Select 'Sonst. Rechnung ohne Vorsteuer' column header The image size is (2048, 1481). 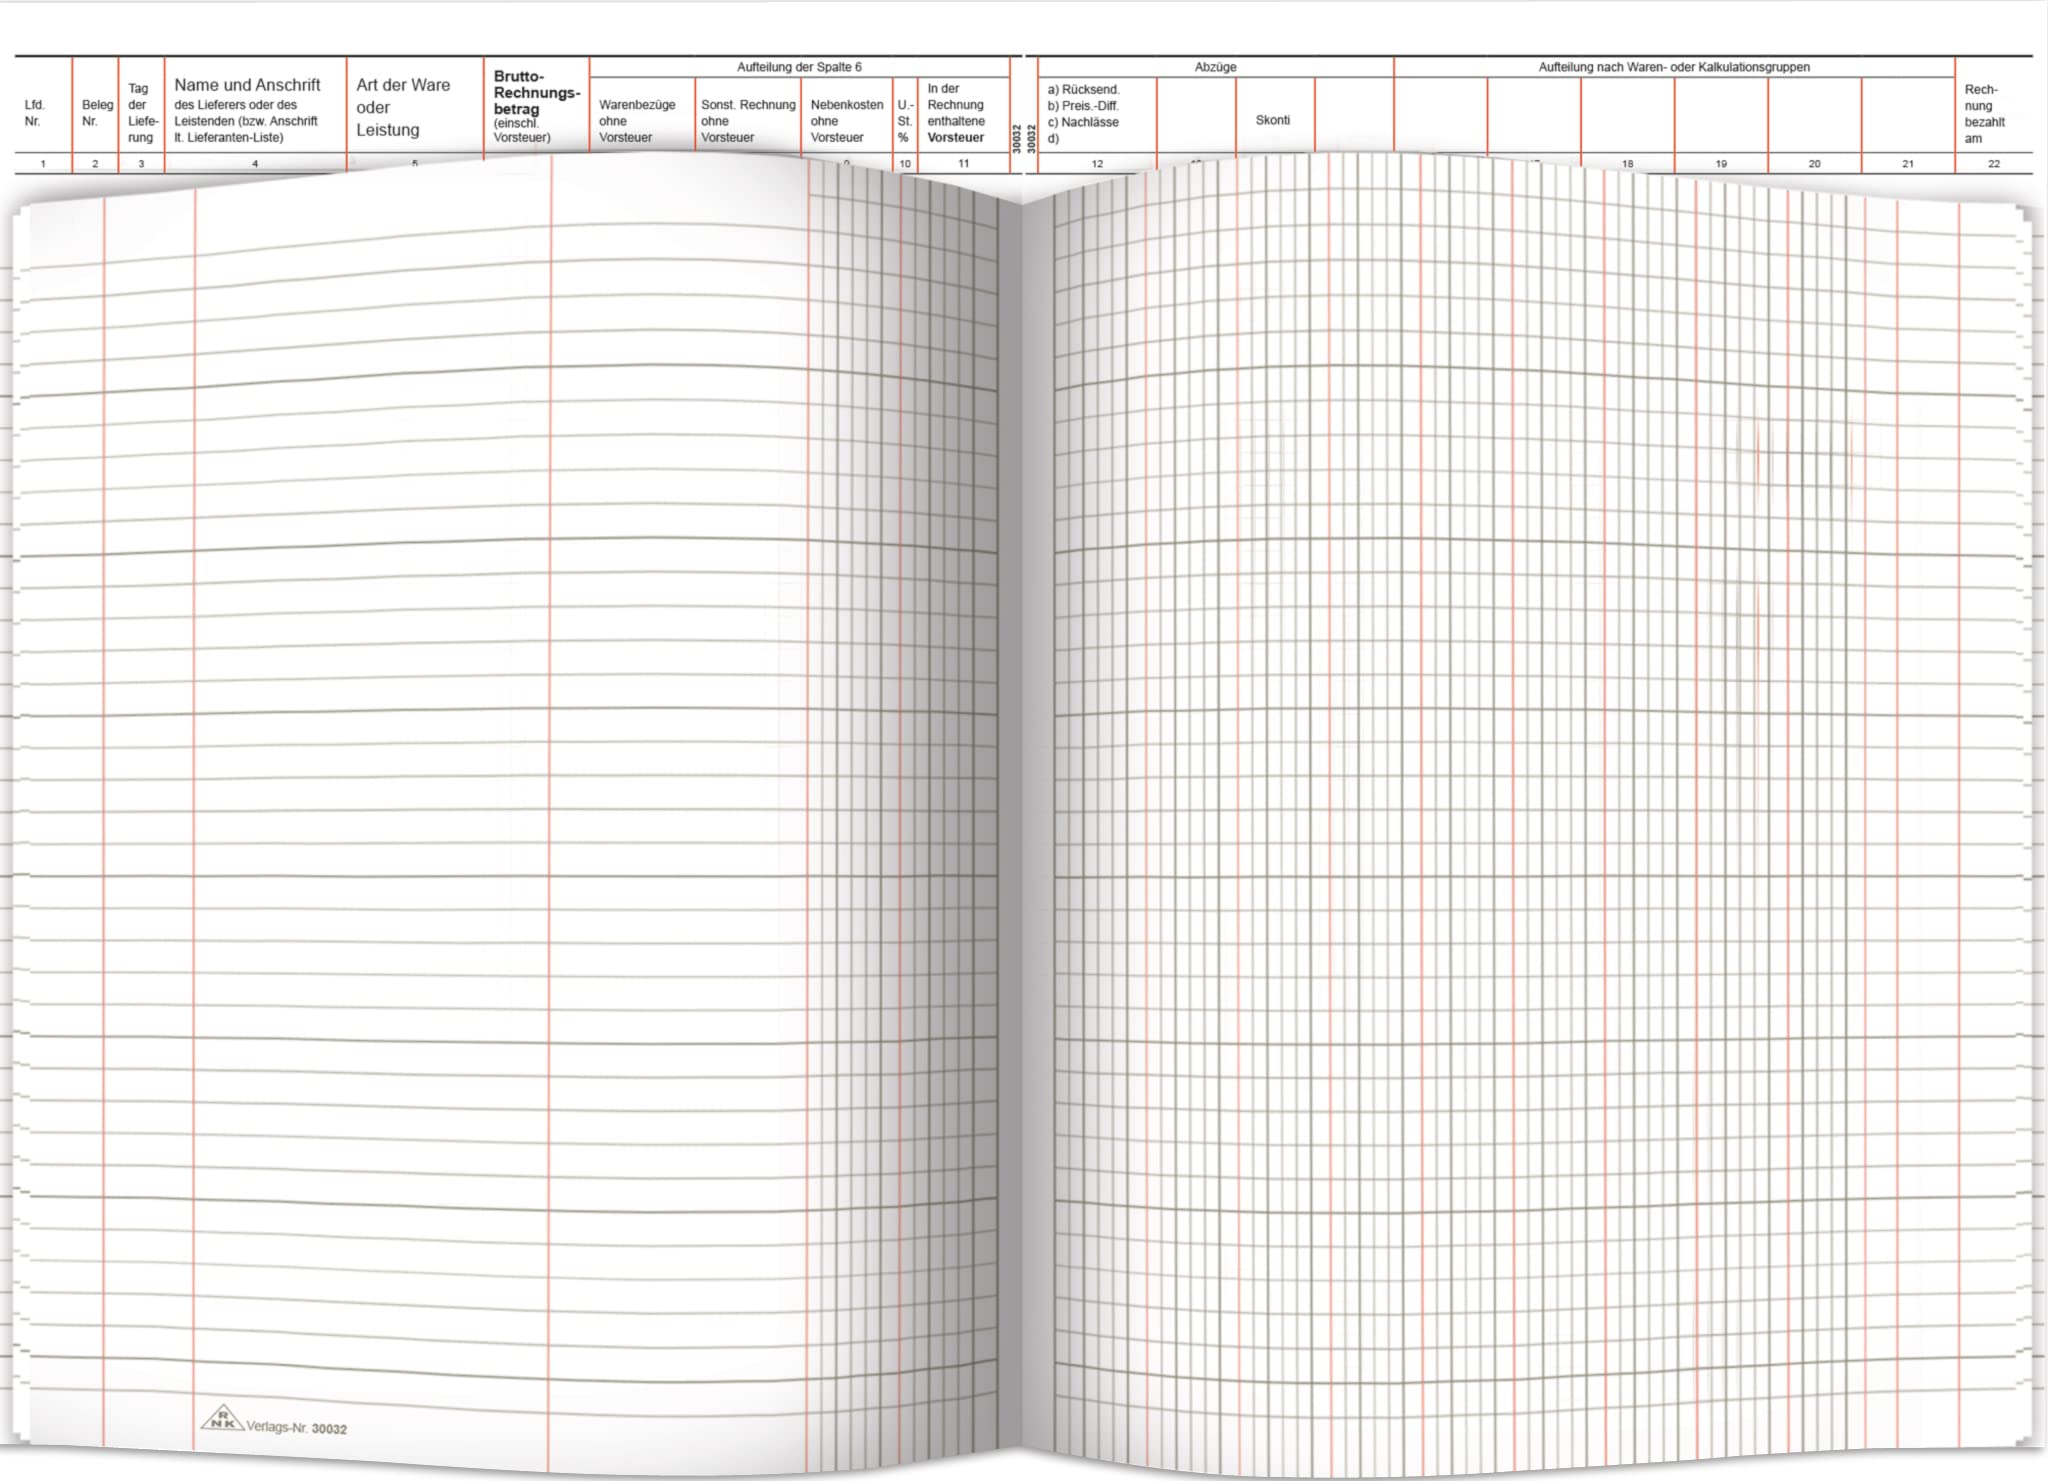(x=748, y=121)
